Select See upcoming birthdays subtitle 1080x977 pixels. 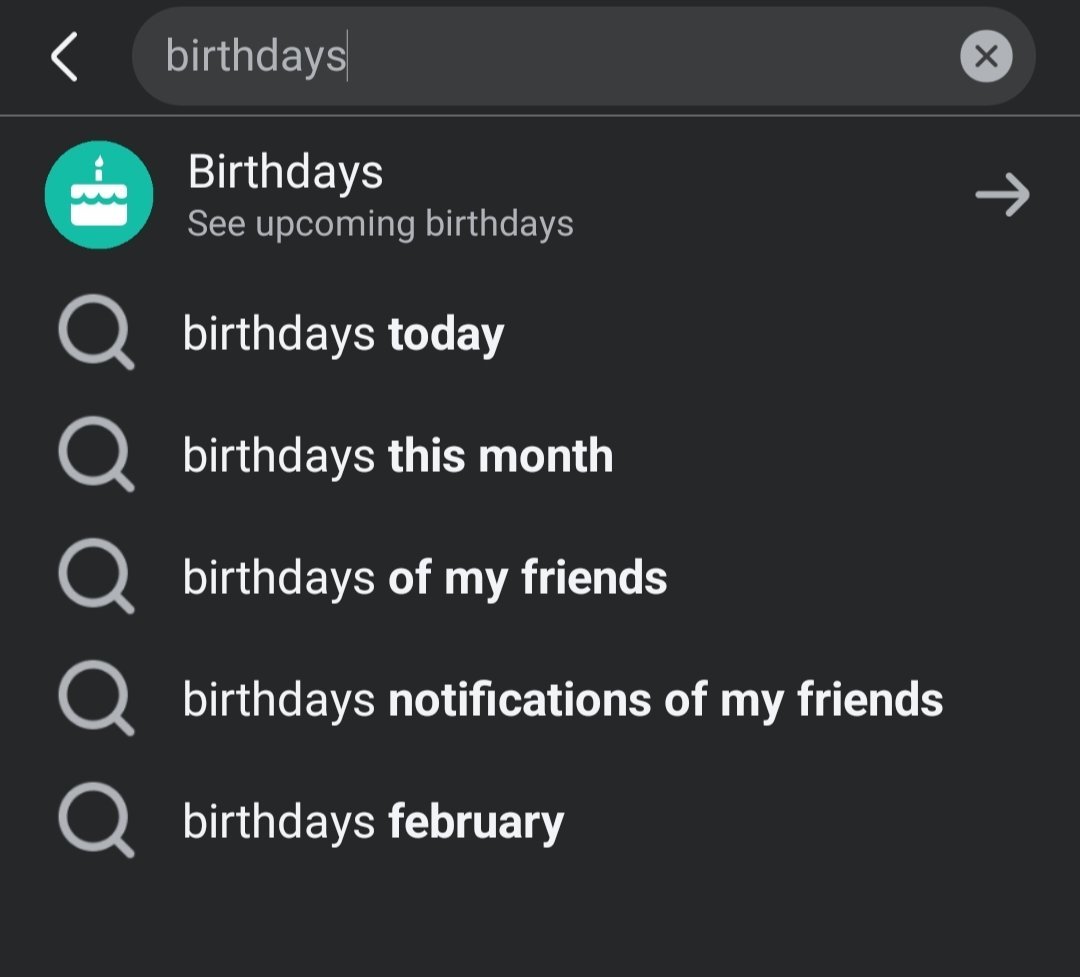click(x=380, y=224)
